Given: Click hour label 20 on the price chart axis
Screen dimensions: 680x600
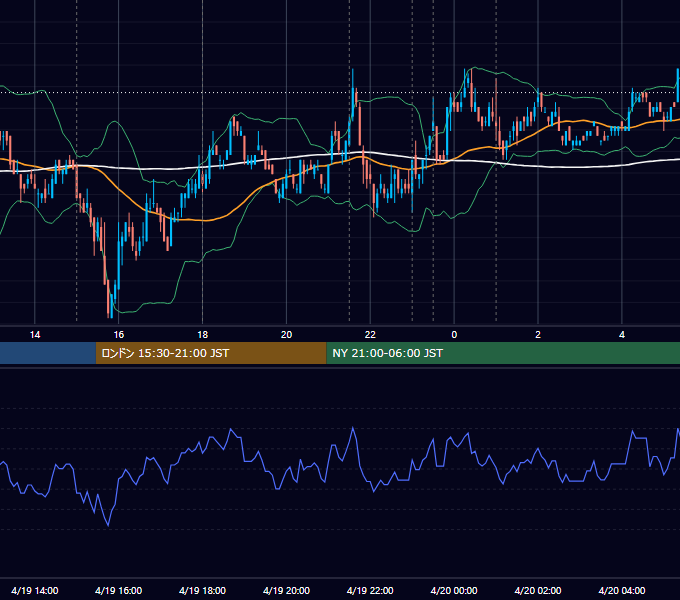Looking at the screenshot, I should (x=286, y=335).
